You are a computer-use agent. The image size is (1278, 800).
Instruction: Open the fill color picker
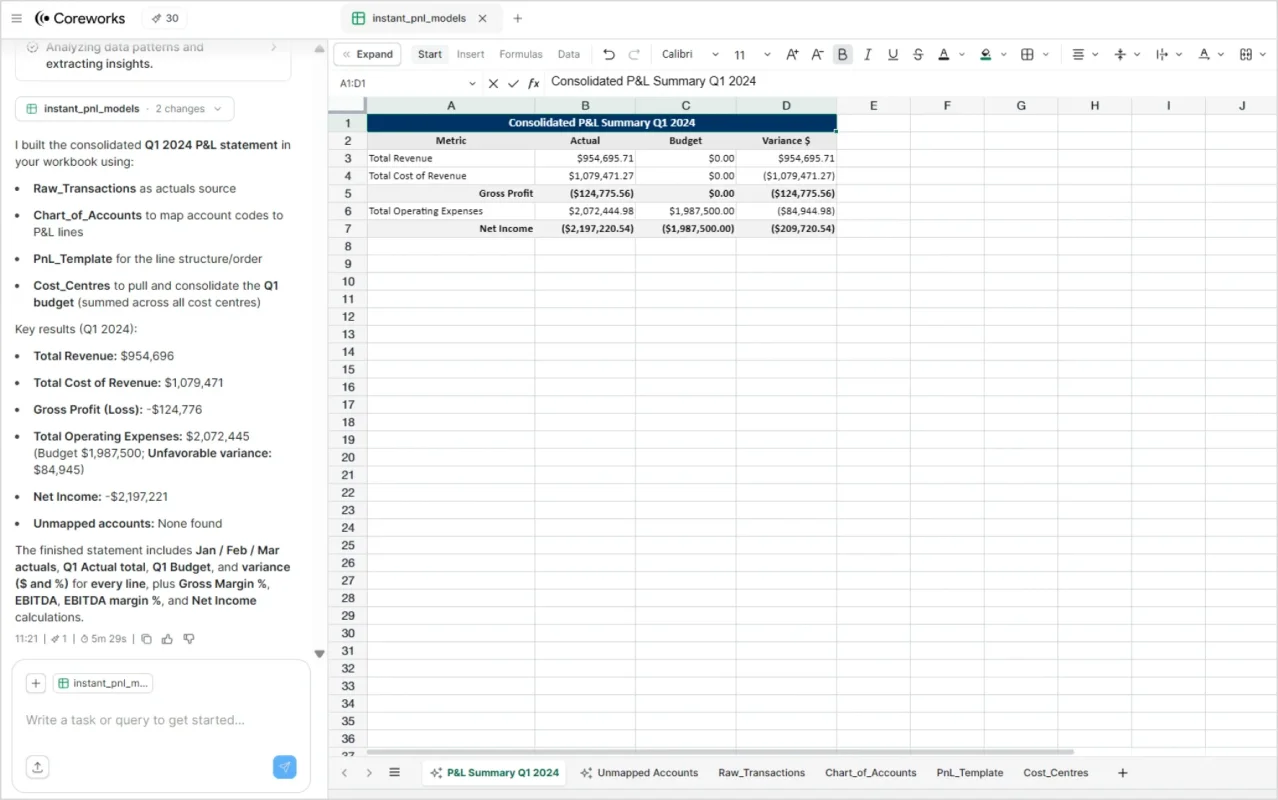986,55
